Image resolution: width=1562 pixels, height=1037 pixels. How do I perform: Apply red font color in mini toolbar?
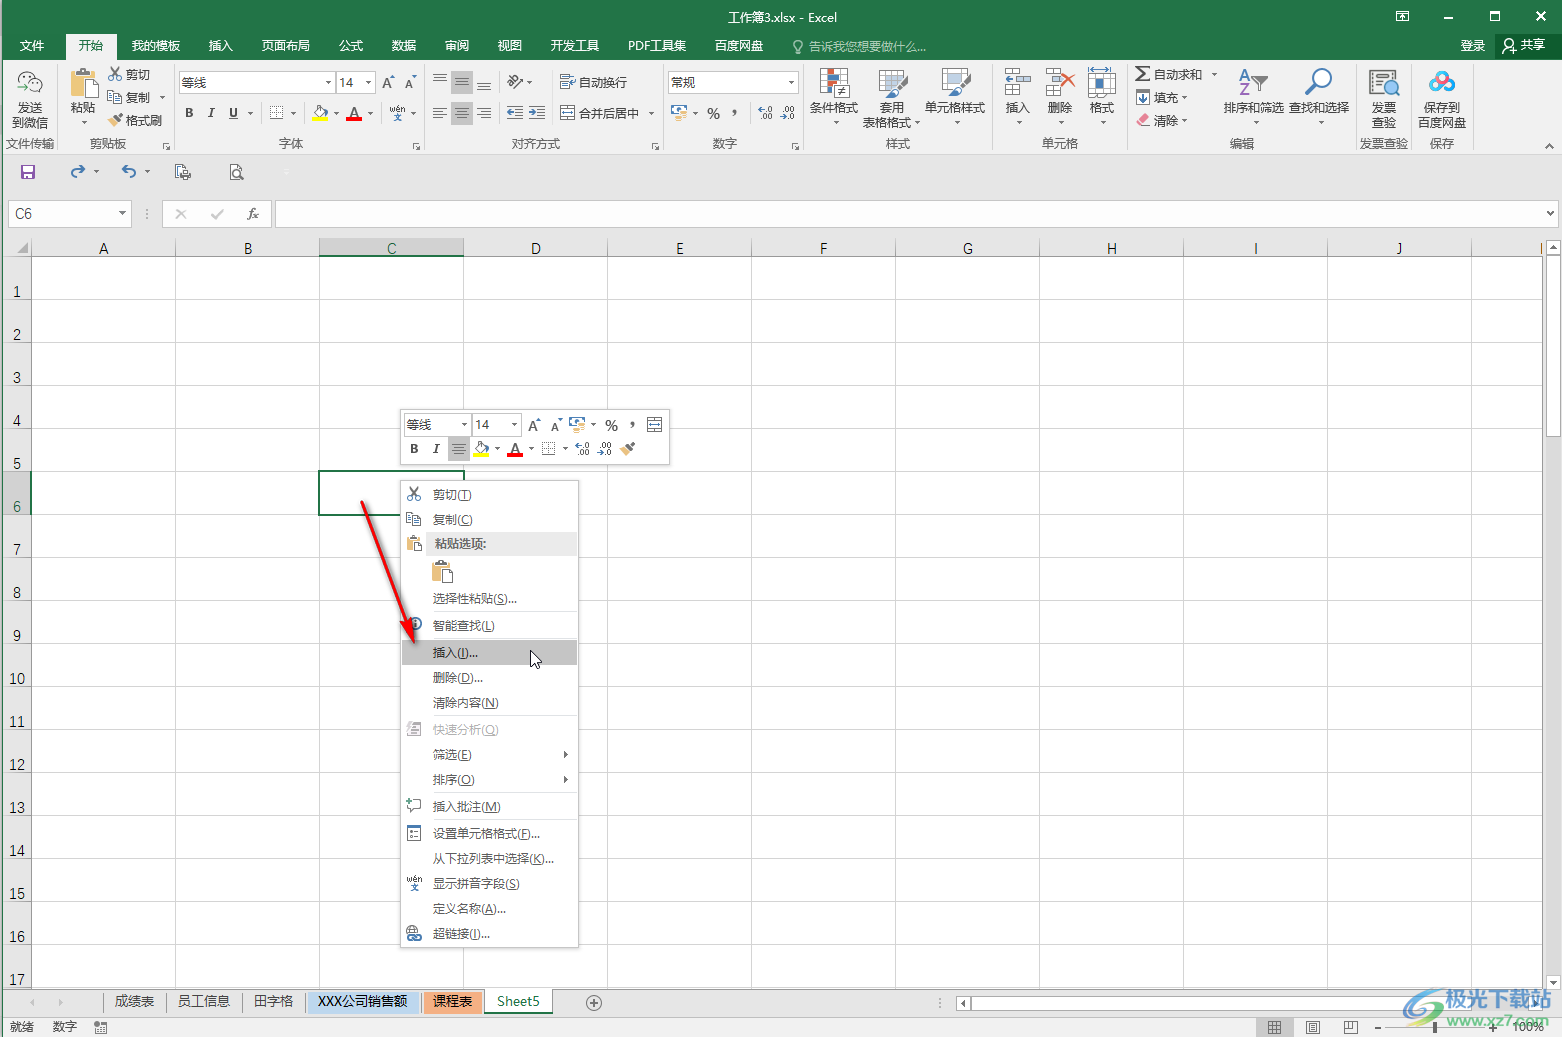(x=515, y=449)
